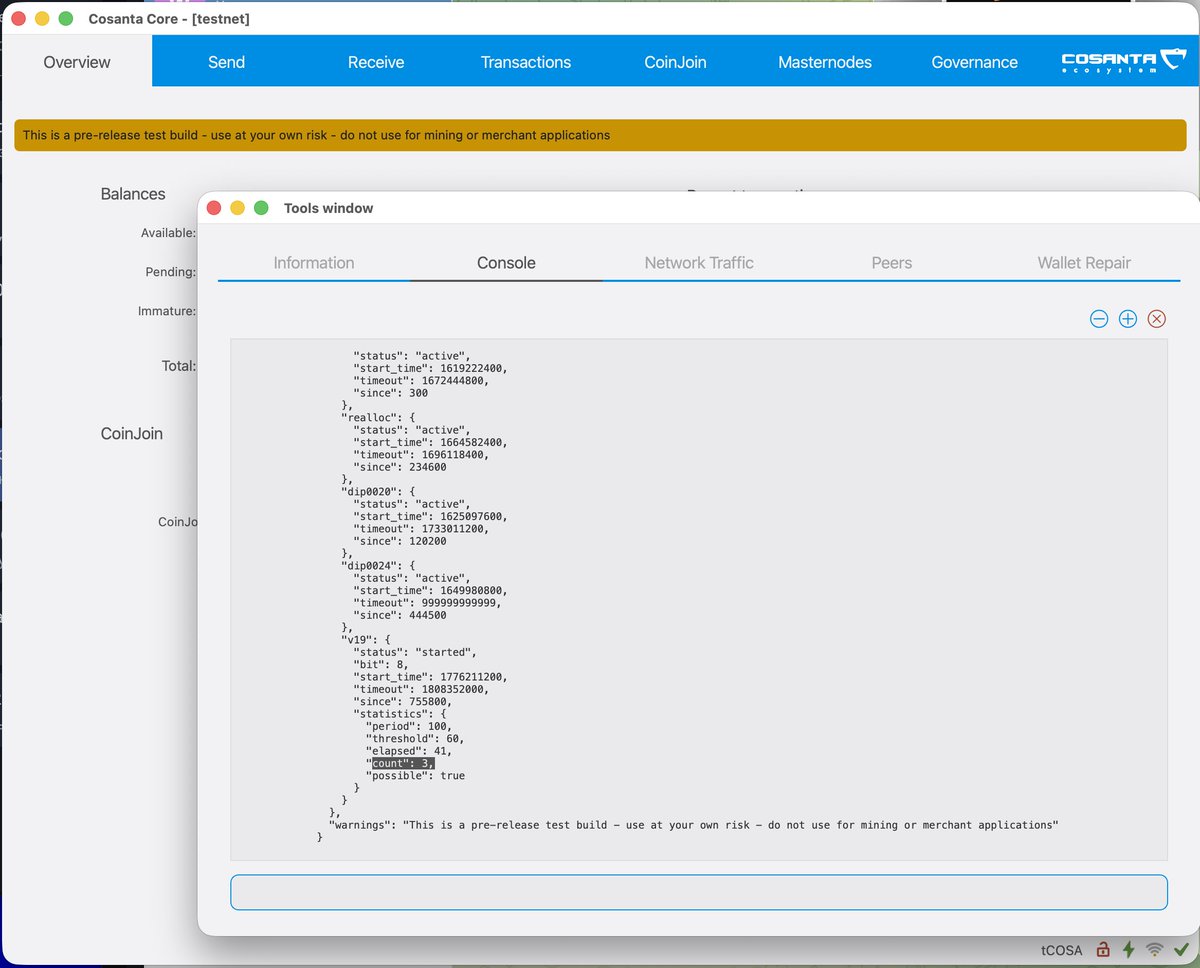Minimize the Tools window with yellow button
This screenshot has width=1200, height=968.
point(237,208)
